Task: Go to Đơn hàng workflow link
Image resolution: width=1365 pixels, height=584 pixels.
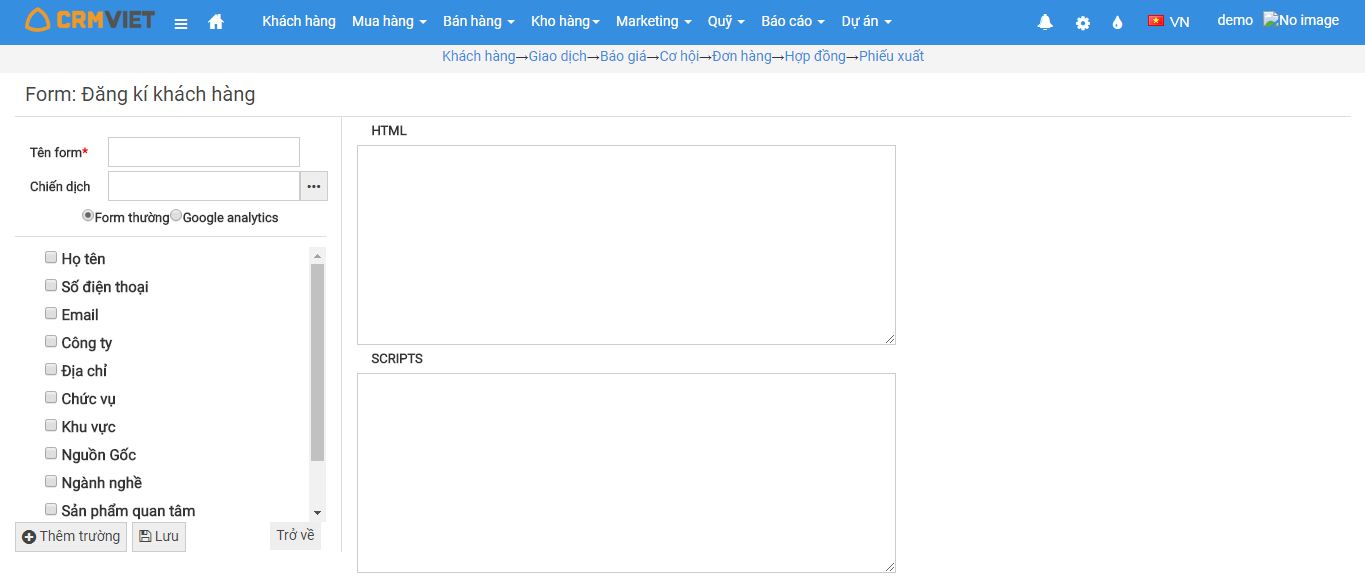Action: click(742, 56)
